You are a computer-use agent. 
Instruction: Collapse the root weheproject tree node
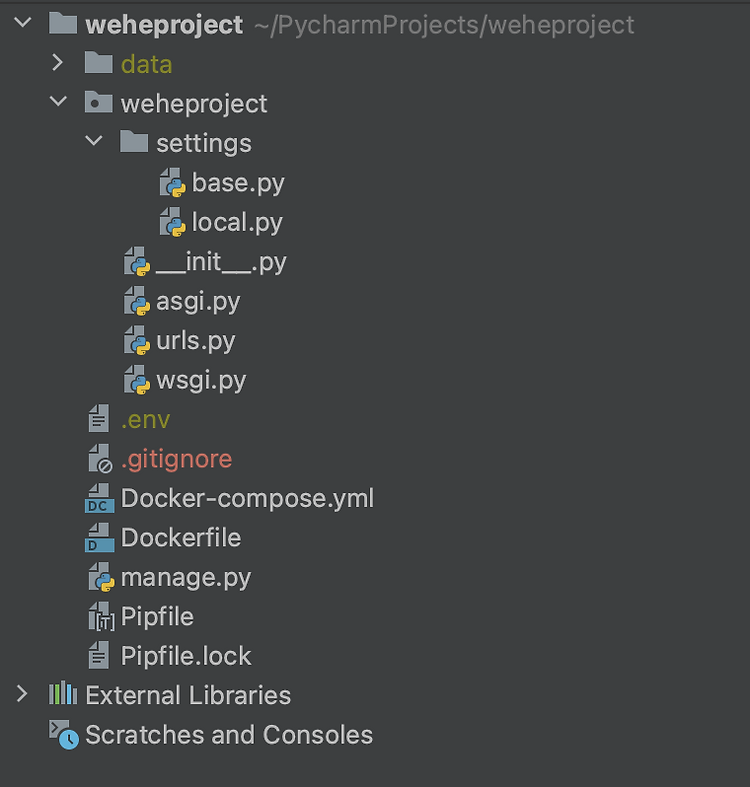pos(23,23)
